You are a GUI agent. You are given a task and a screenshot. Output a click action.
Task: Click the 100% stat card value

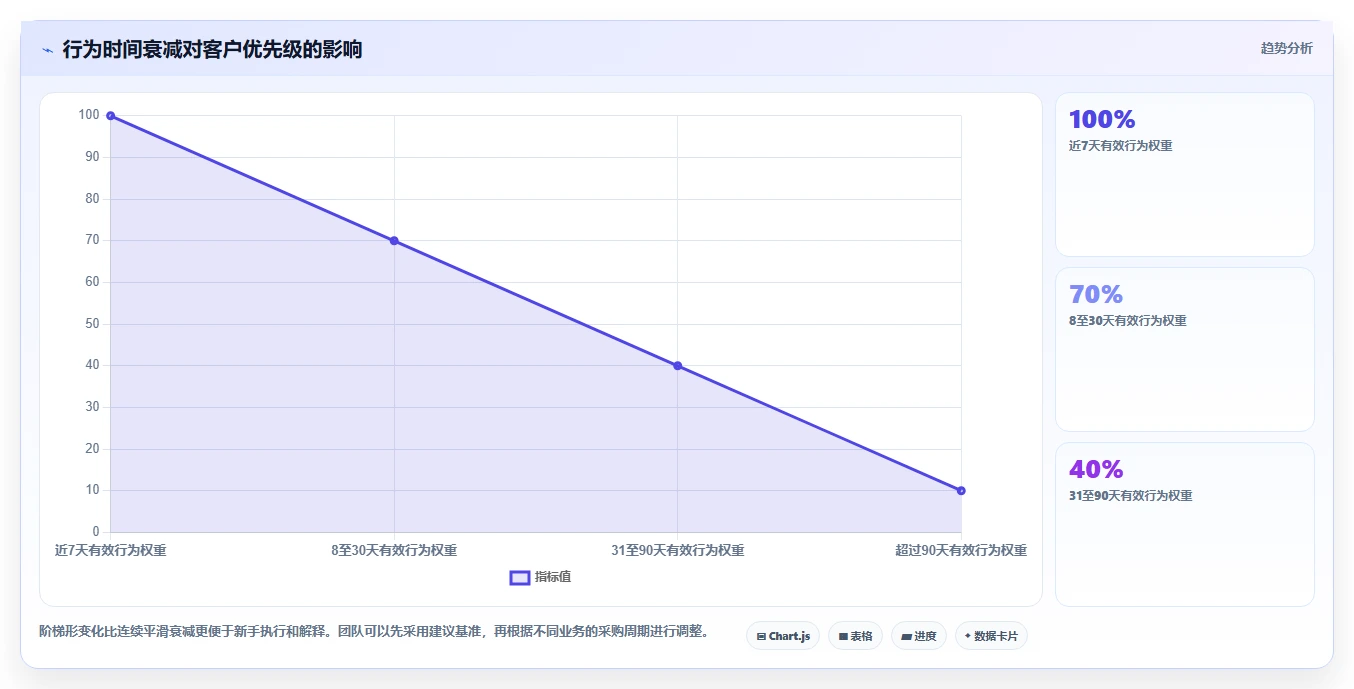click(1101, 119)
